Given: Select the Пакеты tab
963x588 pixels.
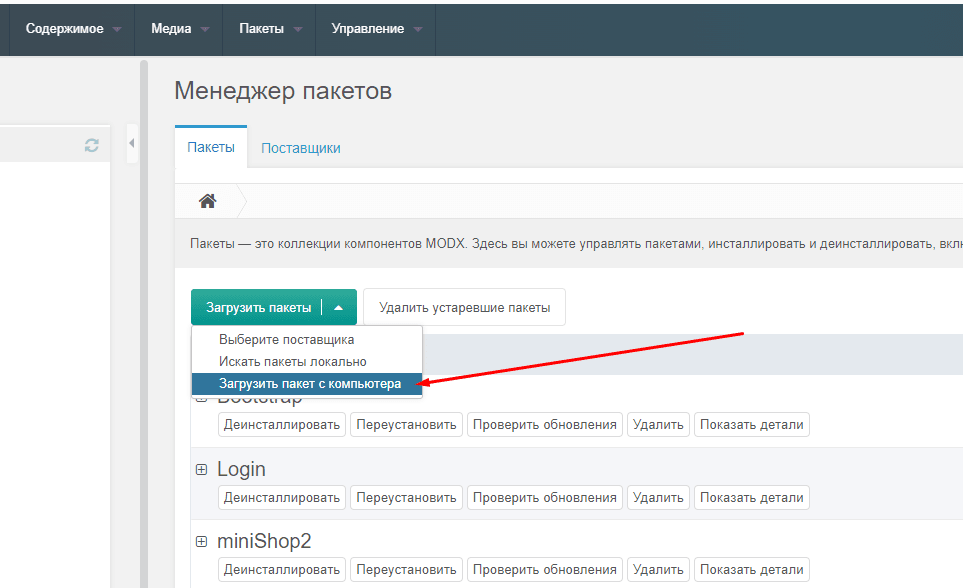Looking at the screenshot, I should 211,147.
